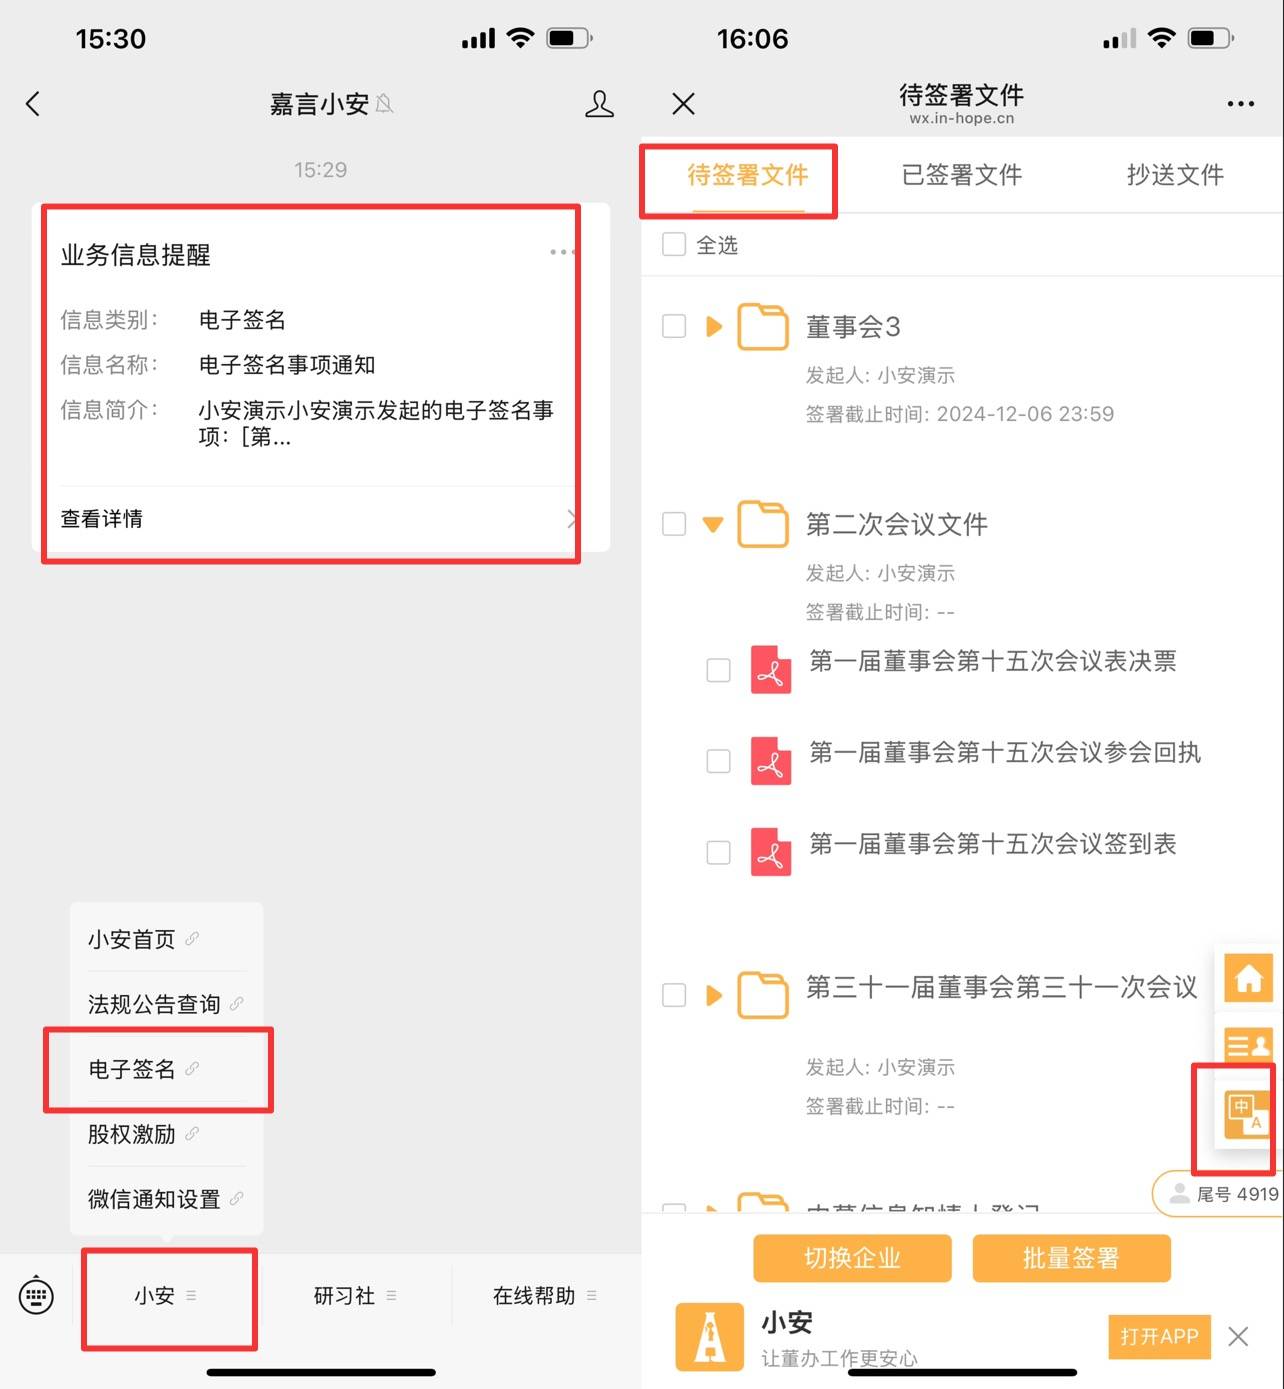
Task: Expand the 董事会3 folder arrow
Action: (713, 326)
